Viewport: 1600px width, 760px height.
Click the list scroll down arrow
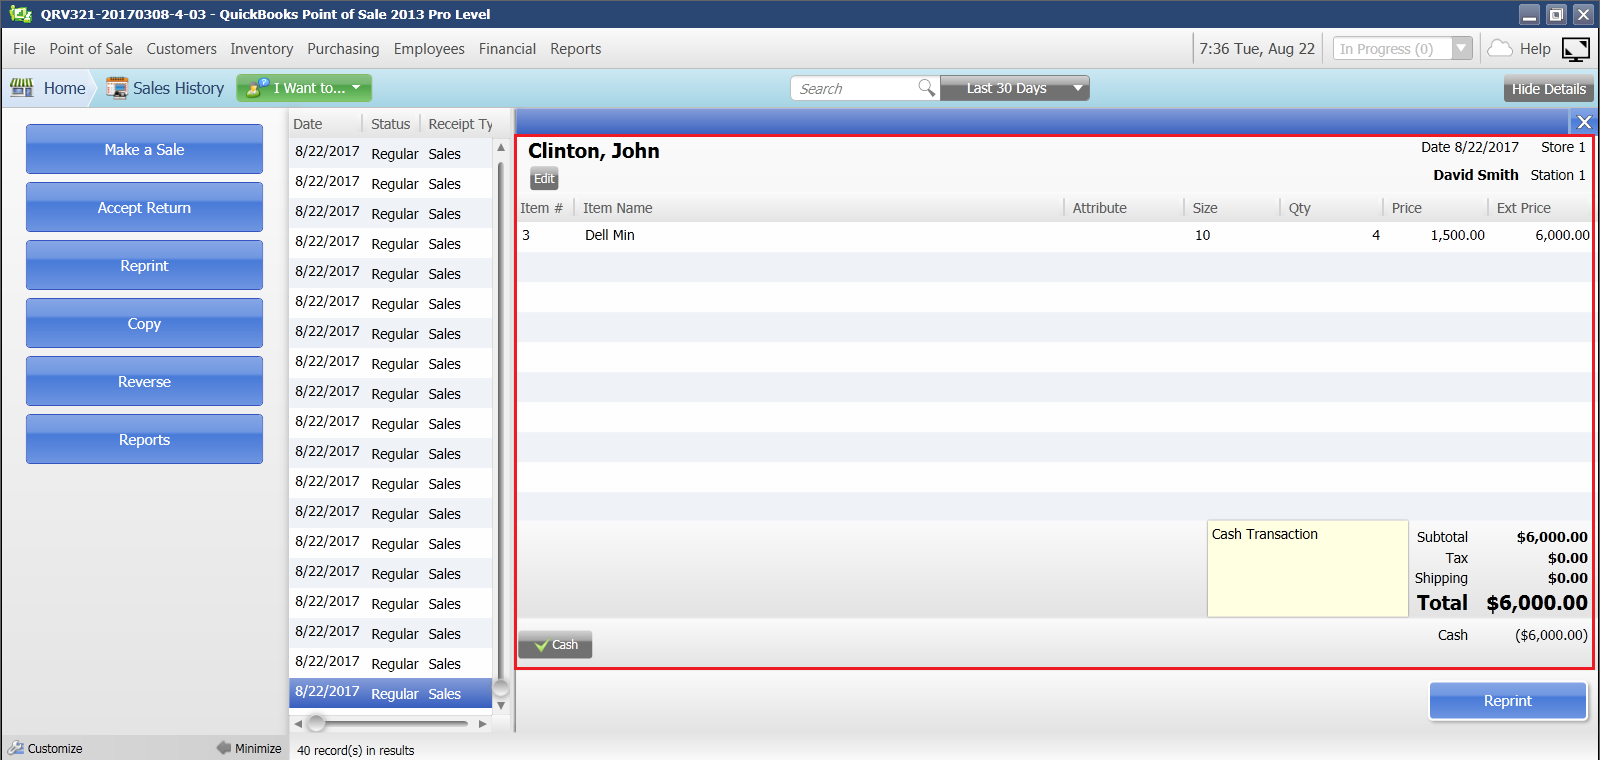501,705
